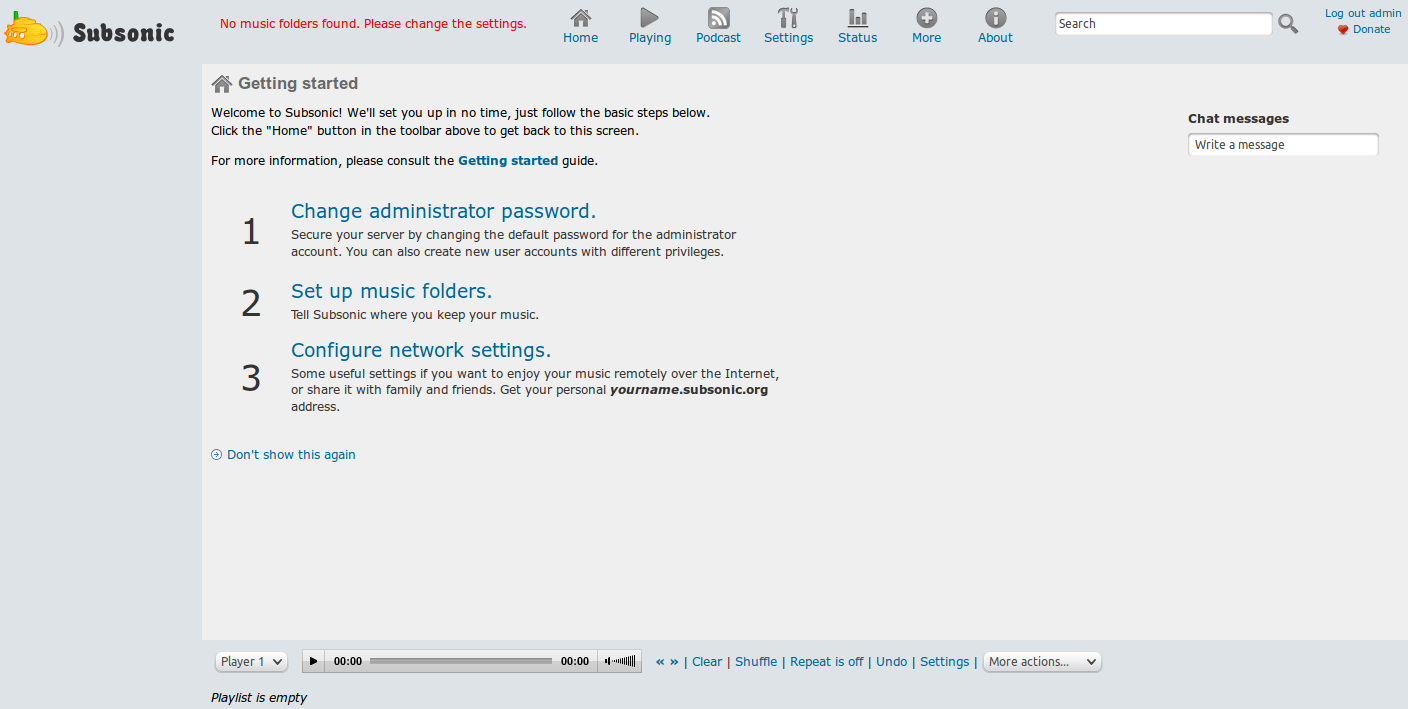Click the About label in toolbar
Image resolution: width=1408 pixels, height=709 pixels.
[995, 38]
